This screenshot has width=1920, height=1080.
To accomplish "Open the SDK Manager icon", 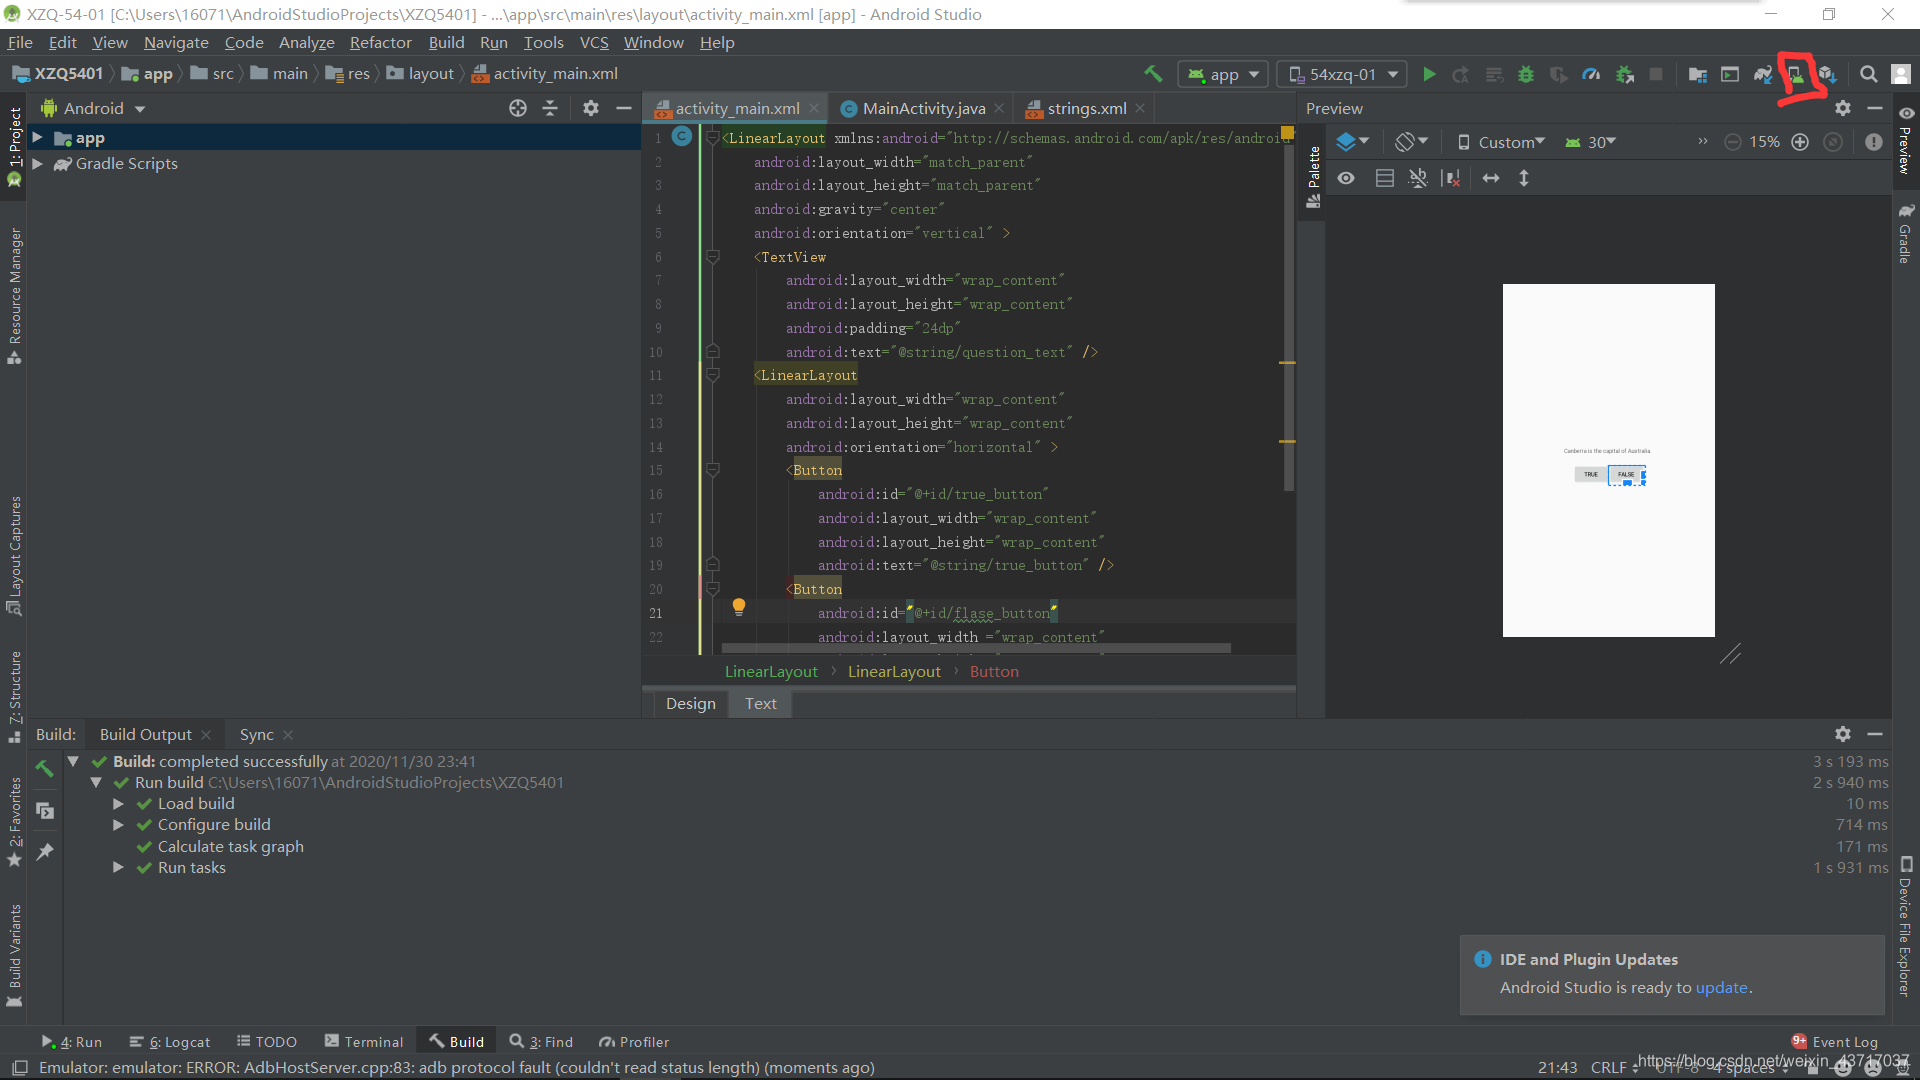I will point(1828,74).
